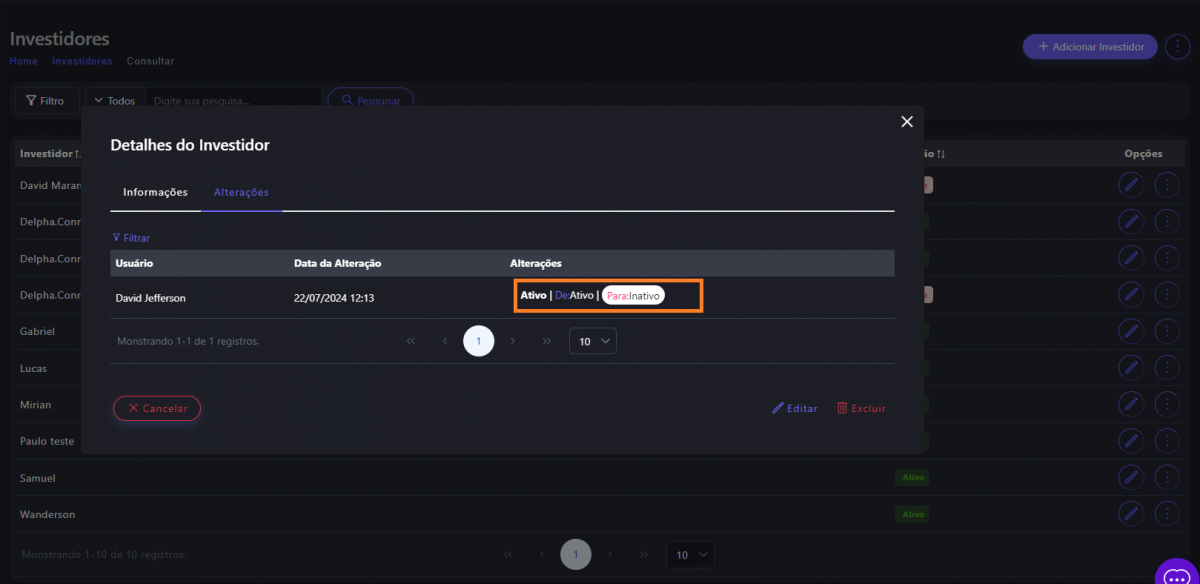Select the Alterações tab
This screenshot has width=1200, height=584.
click(x=241, y=192)
